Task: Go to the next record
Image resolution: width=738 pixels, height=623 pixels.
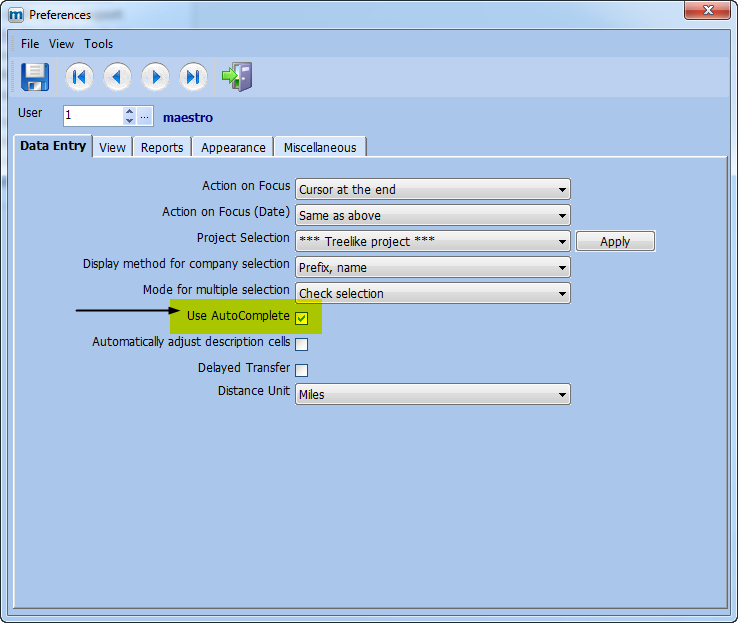Action: 155,77
